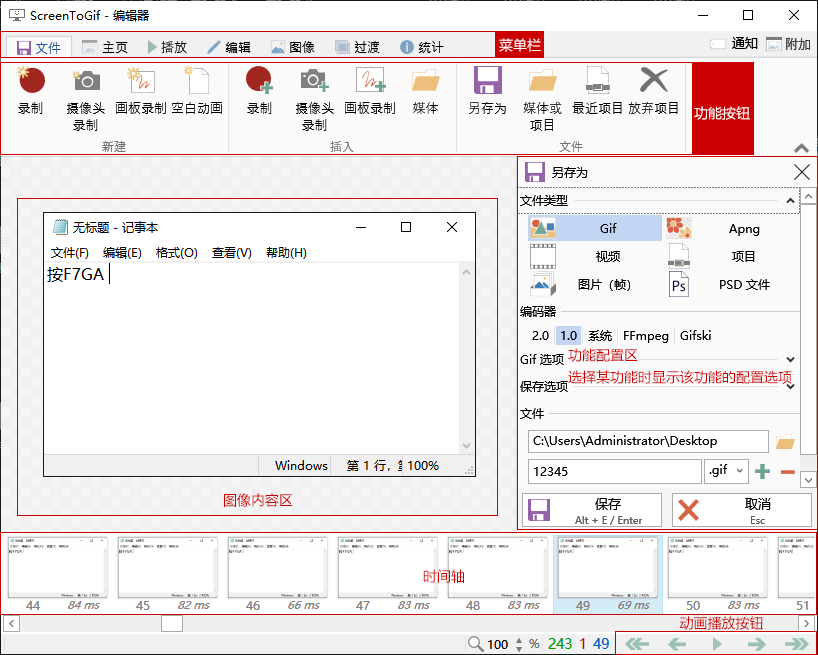Open the 图像 tab
This screenshot has width=818, height=655.
click(293, 47)
